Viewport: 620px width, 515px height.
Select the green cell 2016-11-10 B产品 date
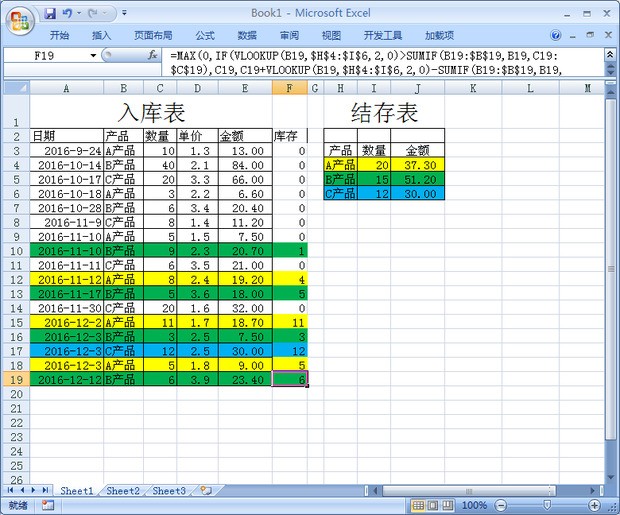(x=66, y=251)
